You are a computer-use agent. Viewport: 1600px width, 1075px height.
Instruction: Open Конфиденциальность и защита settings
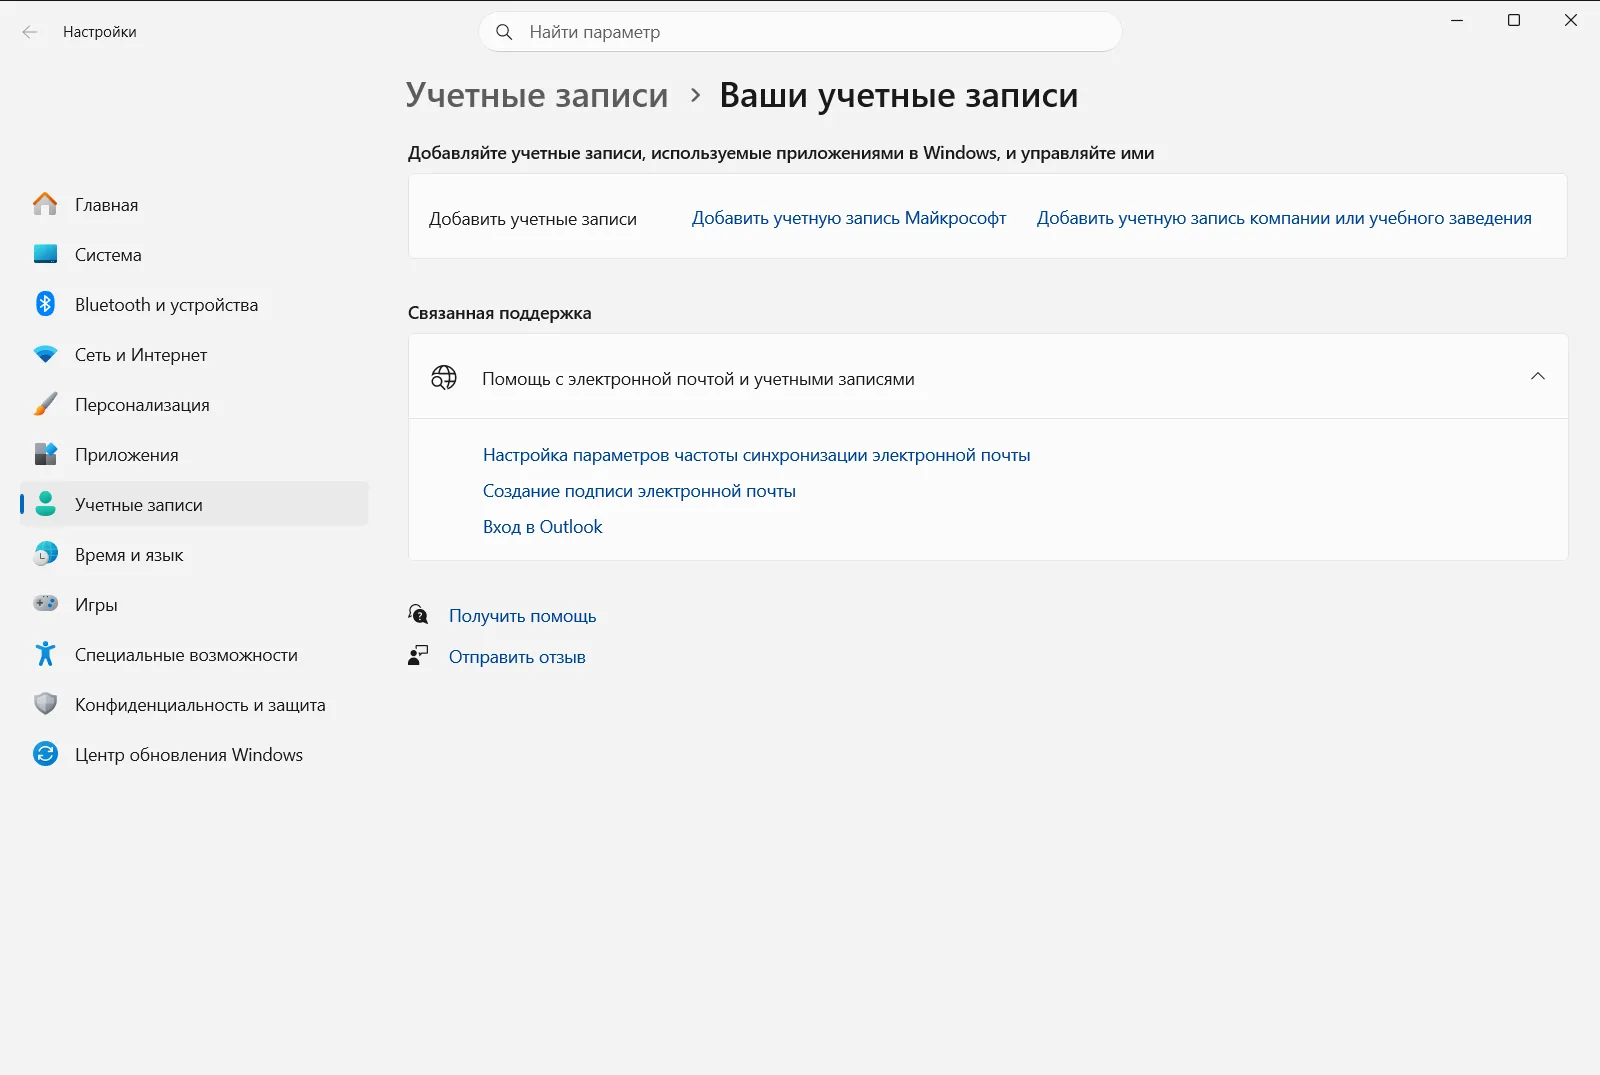pyautogui.click(x=195, y=704)
